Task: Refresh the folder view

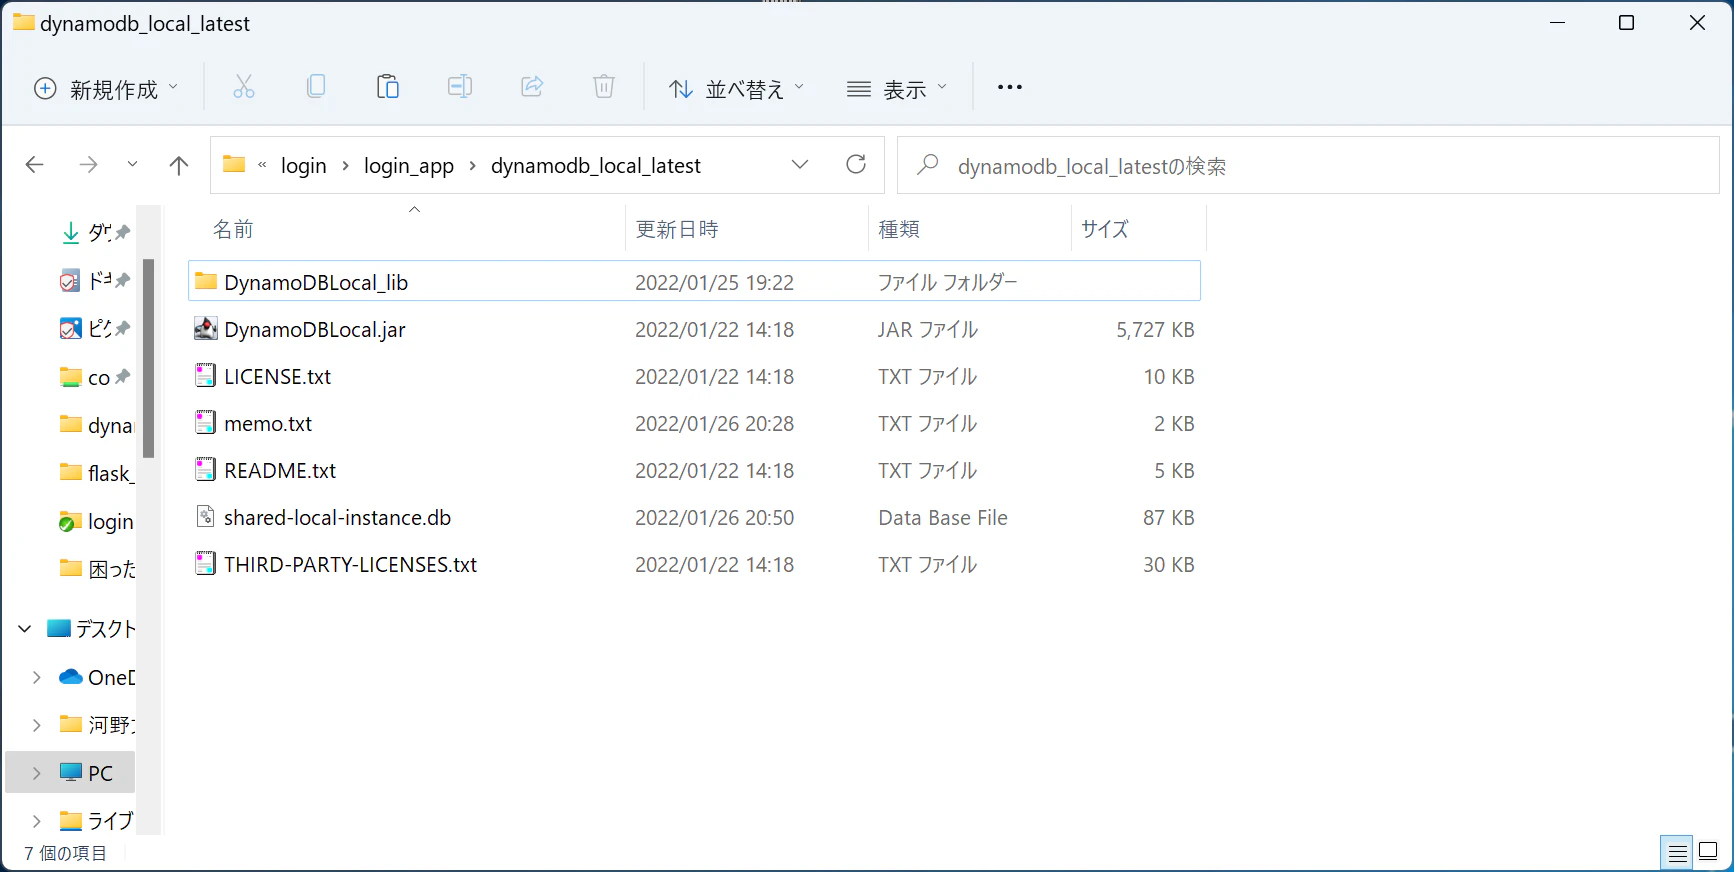Action: [856, 164]
